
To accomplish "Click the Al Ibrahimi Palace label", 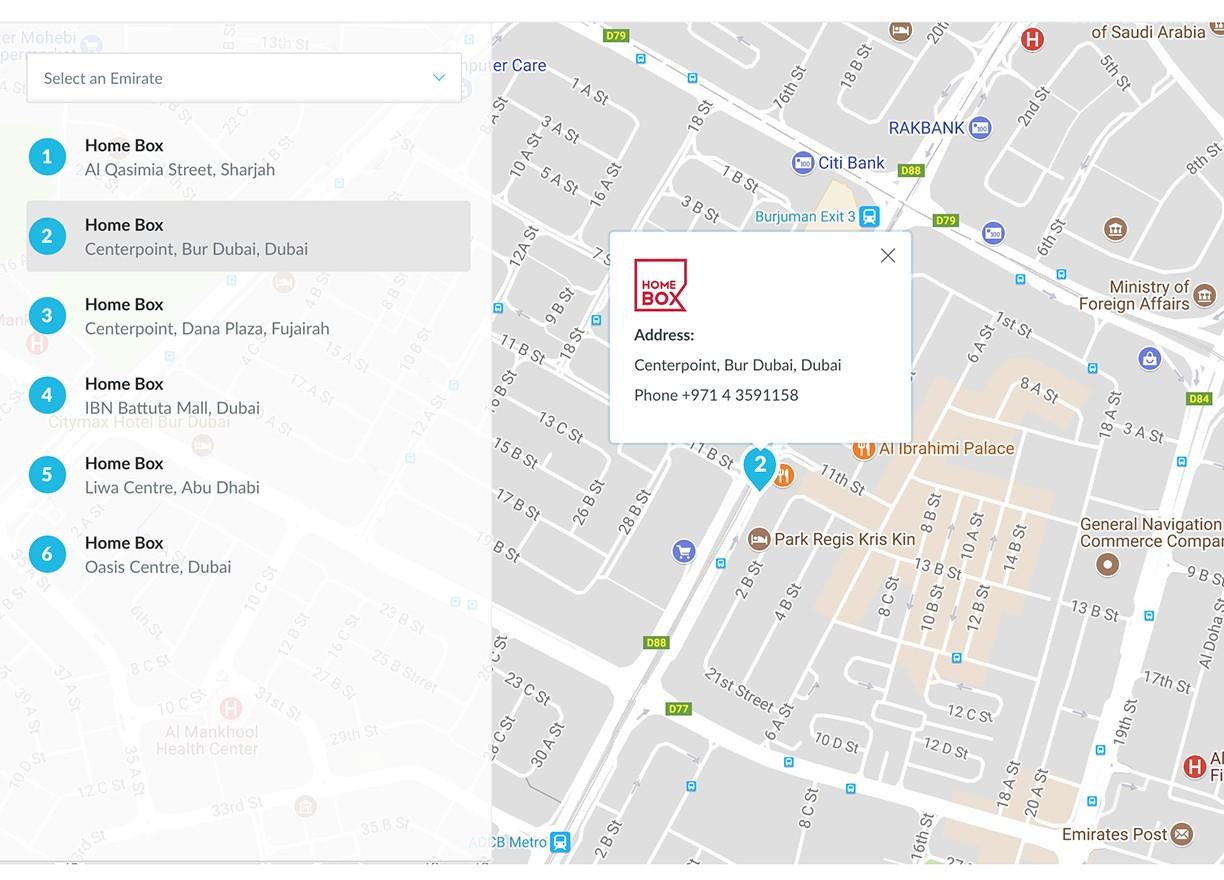I will (947, 448).
